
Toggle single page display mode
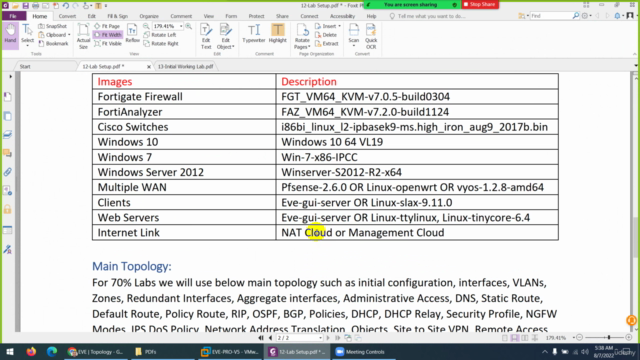click(505, 338)
